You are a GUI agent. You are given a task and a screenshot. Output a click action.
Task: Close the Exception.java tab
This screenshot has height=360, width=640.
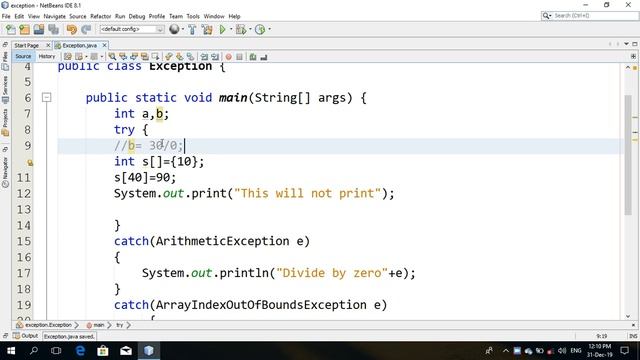pyautogui.click(x=104, y=45)
